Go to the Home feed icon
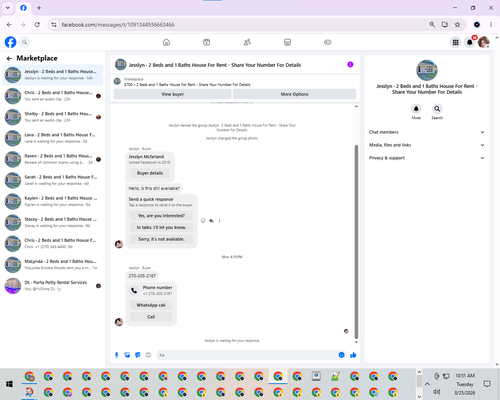This screenshot has width=500, height=400. [x=166, y=42]
